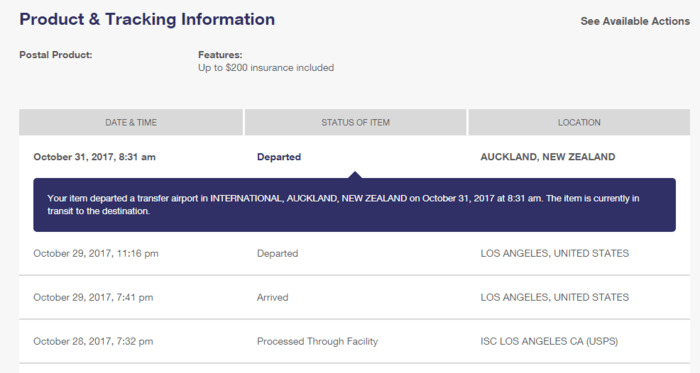Click the October 31, 2017, 8:31 am date
700x373 pixels.
pyautogui.click(x=94, y=157)
